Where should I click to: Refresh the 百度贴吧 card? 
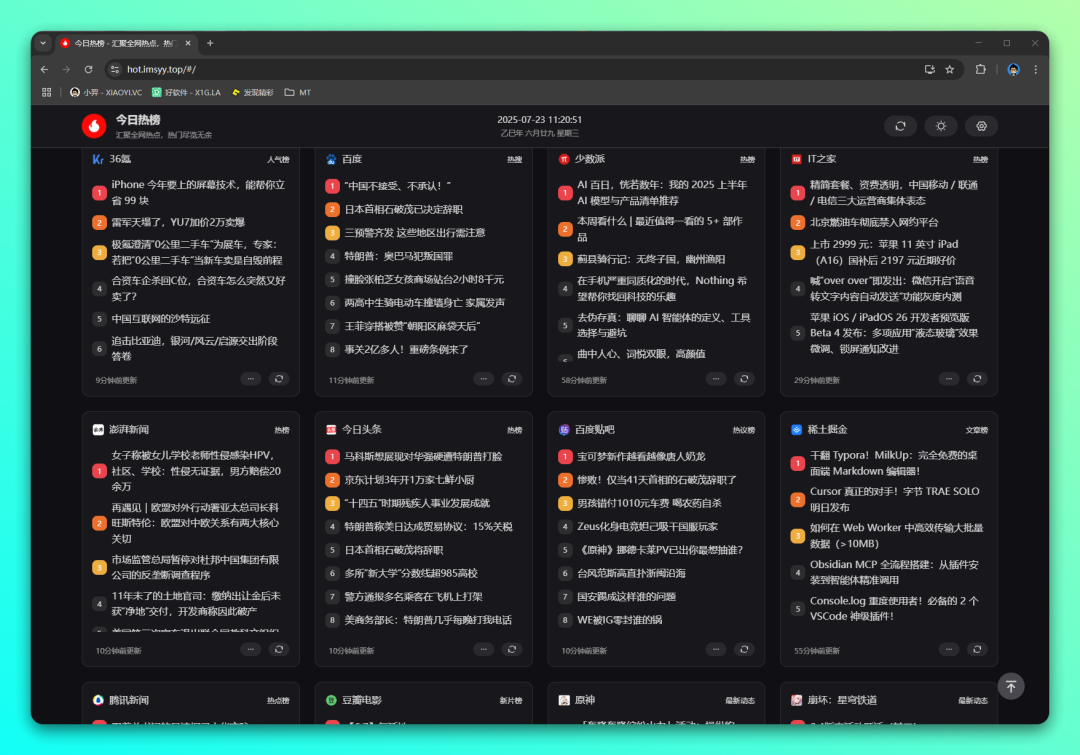(744, 650)
